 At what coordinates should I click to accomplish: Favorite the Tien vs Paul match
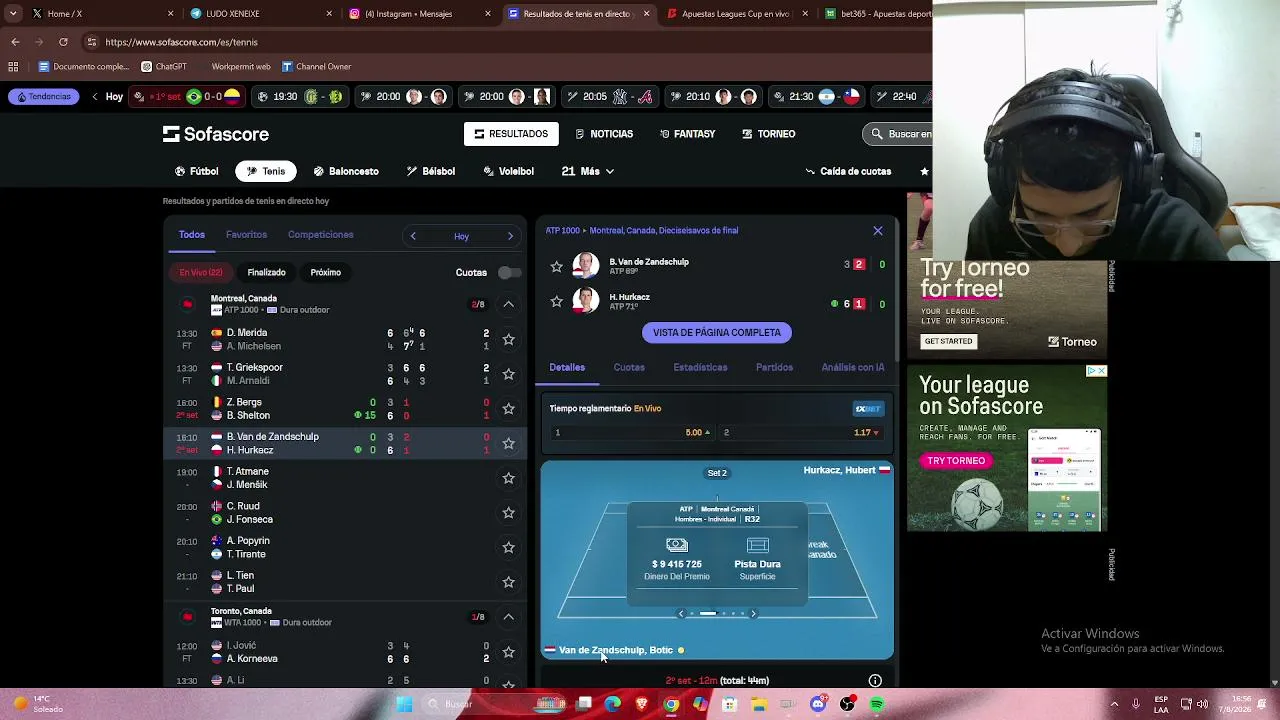point(508,582)
